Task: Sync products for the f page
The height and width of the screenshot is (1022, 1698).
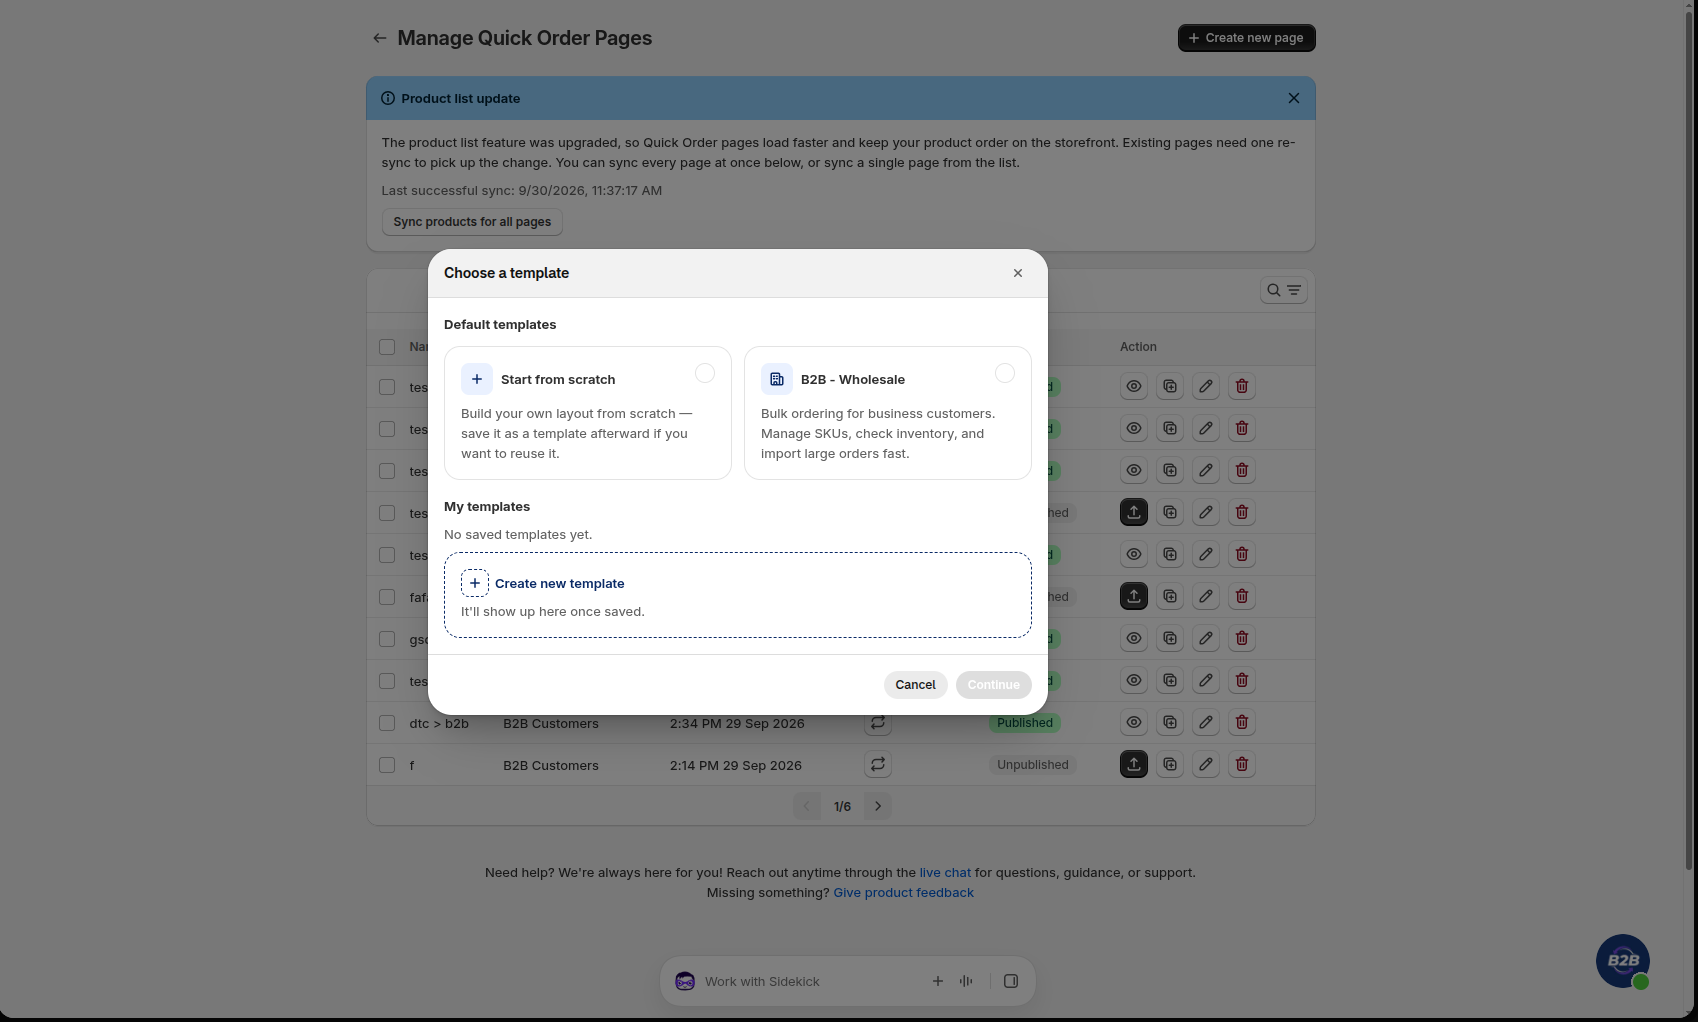Action: click(878, 764)
